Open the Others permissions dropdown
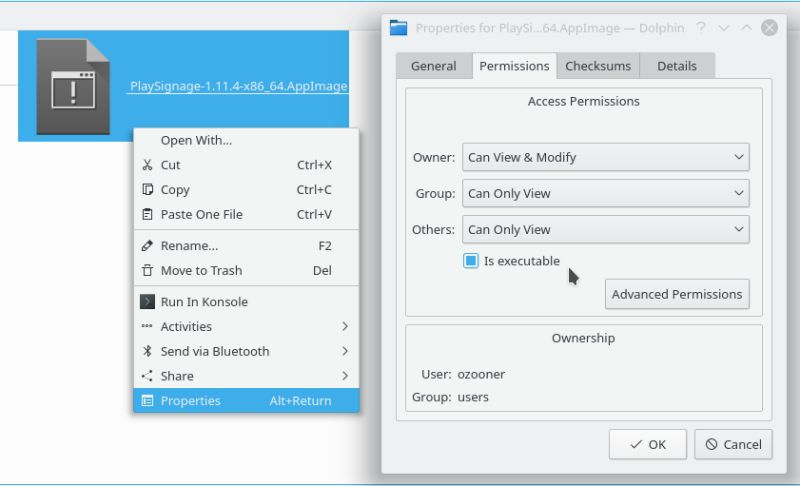The height and width of the screenshot is (486, 800). click(606, 229)
